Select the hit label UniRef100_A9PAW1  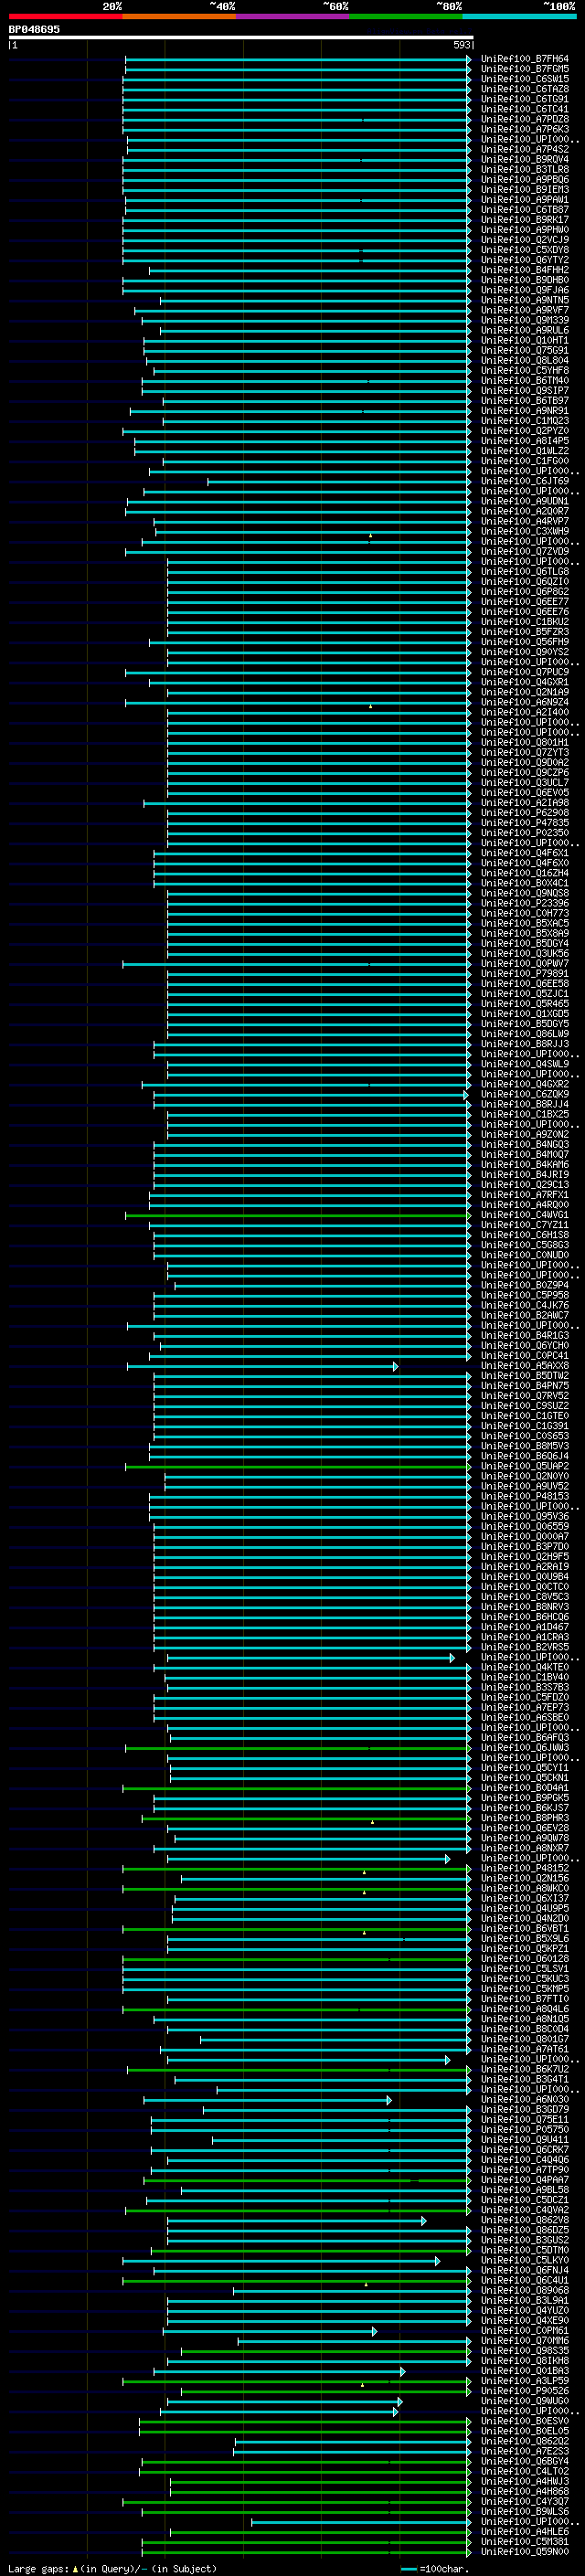(x=525, y=199)
